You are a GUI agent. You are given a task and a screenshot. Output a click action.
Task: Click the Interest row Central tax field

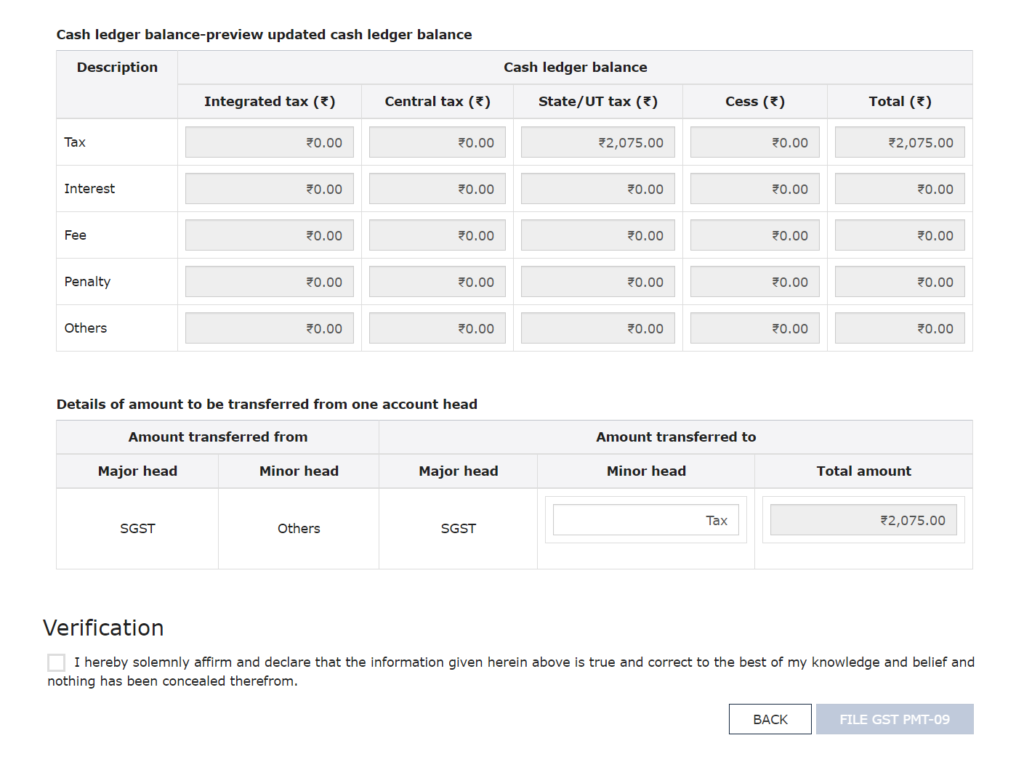click(x=437, y=189)
